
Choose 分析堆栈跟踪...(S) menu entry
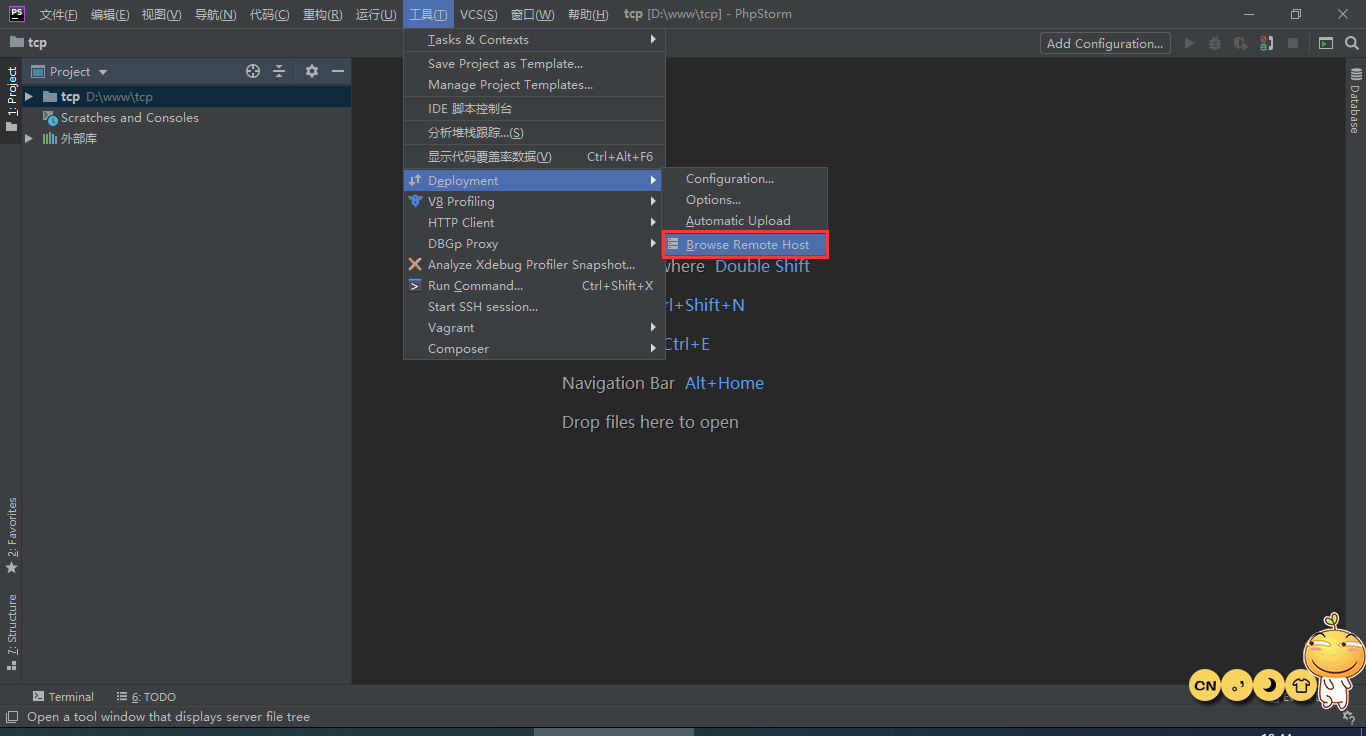point(534,133)
